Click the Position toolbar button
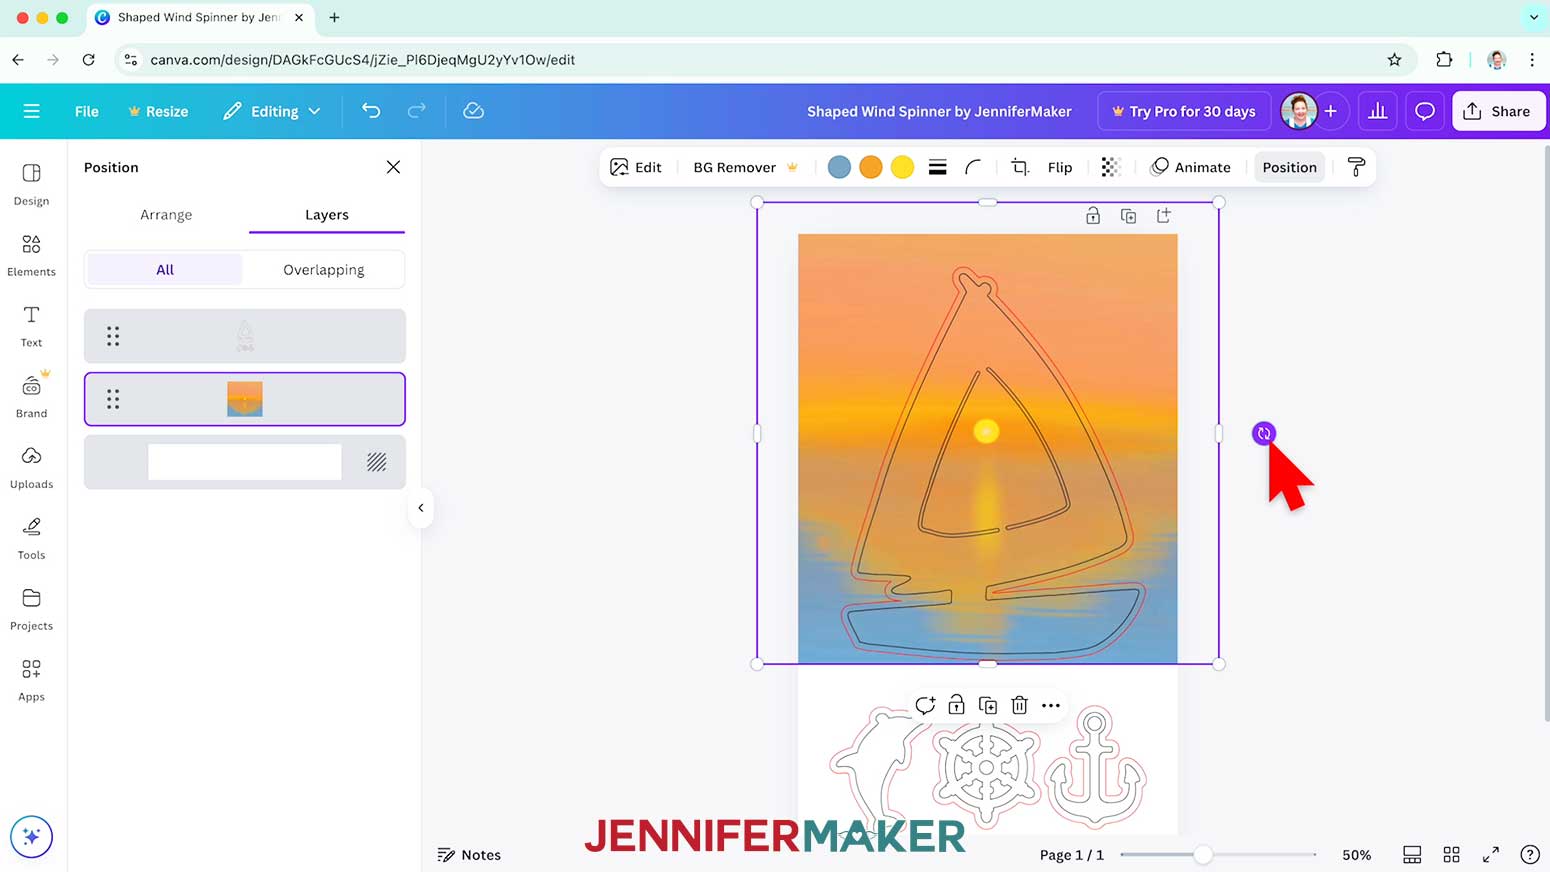The width and height of the screenshot is (1550, 872). [1289, 167]
